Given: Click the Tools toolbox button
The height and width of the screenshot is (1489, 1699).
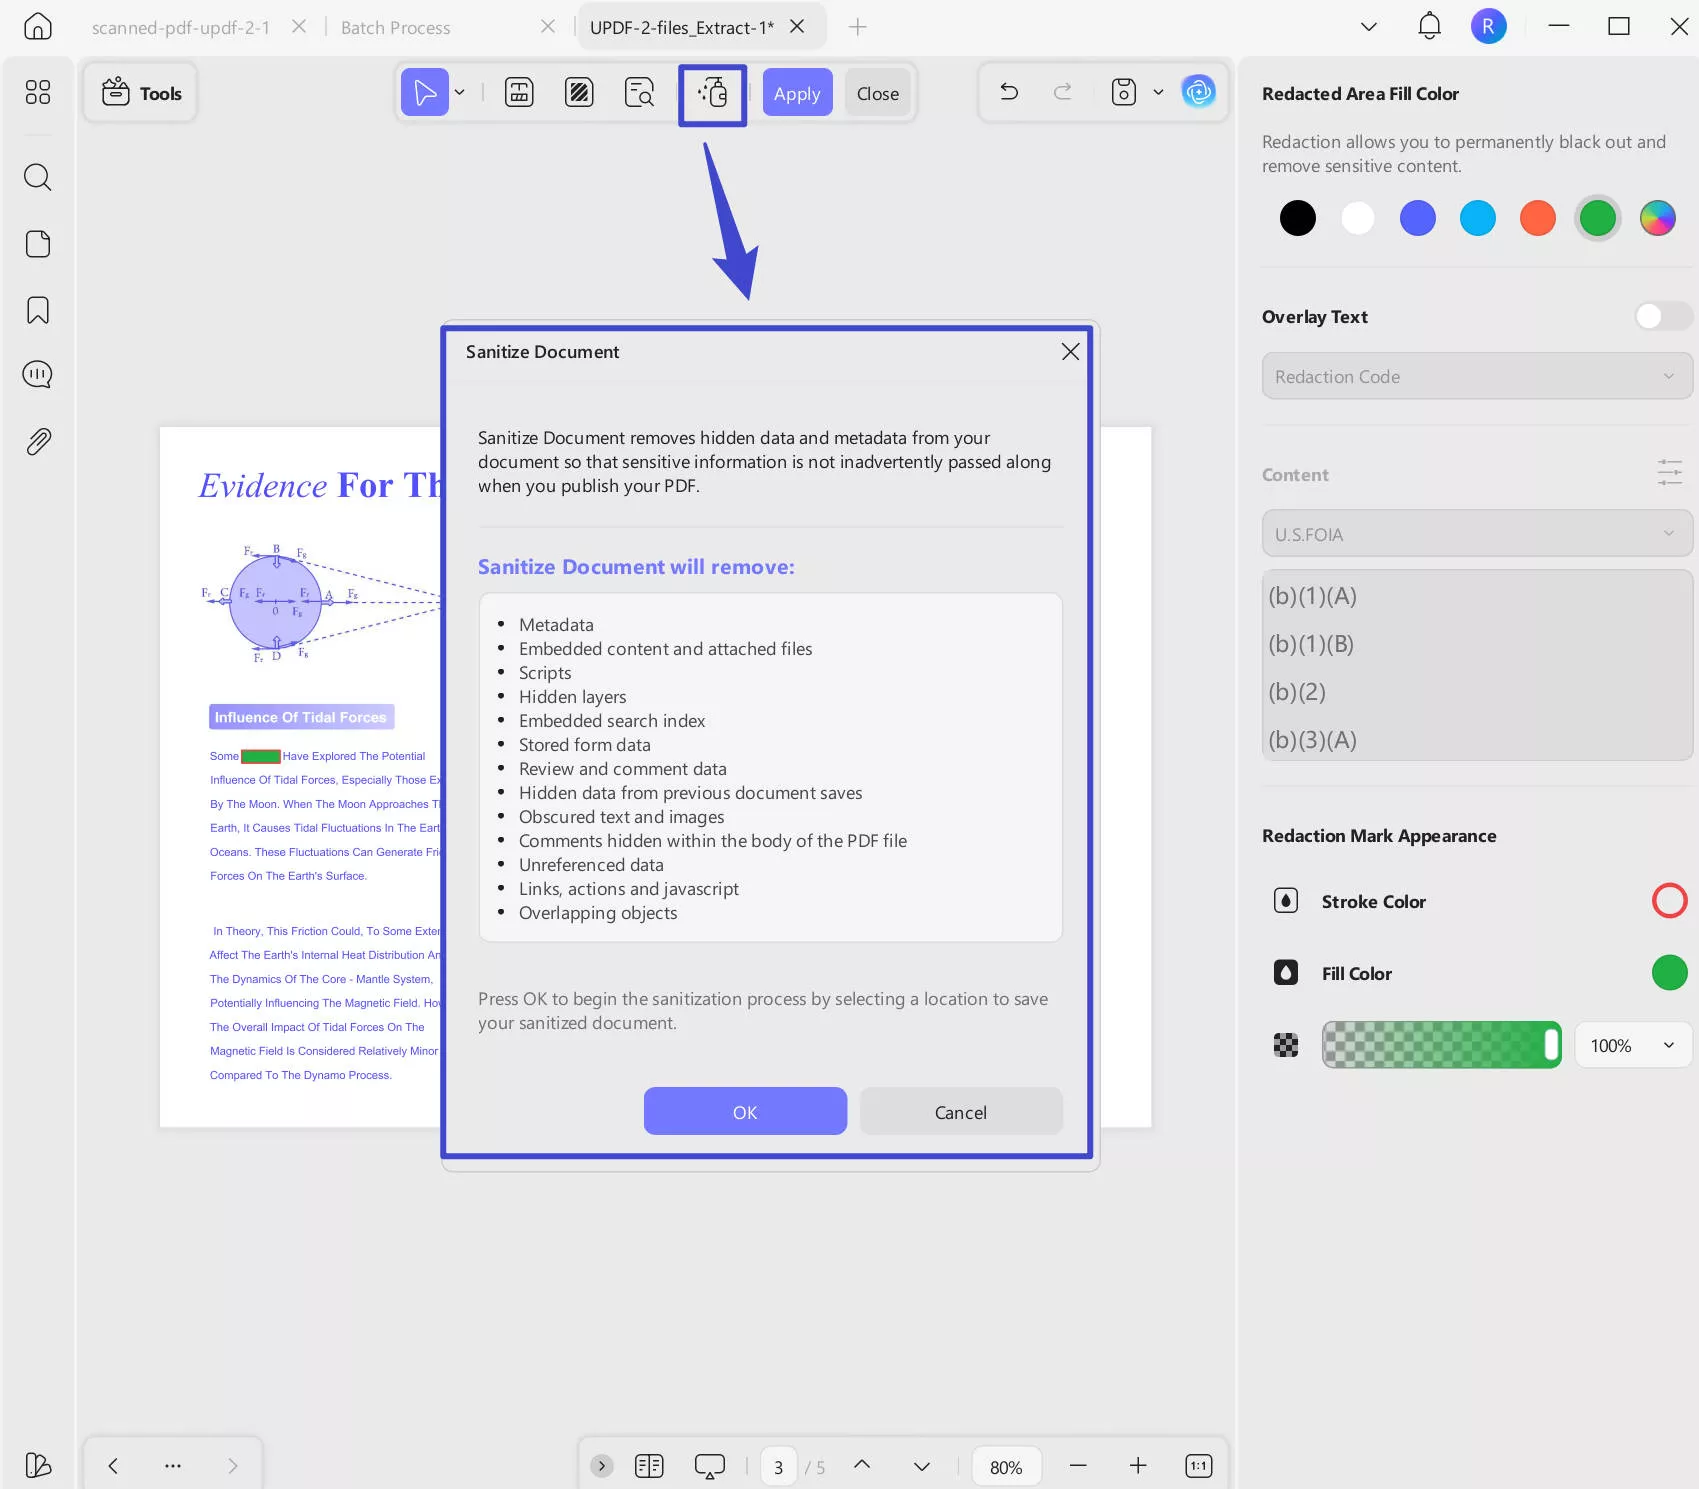Looking at the screenshot, I should 141,93.
